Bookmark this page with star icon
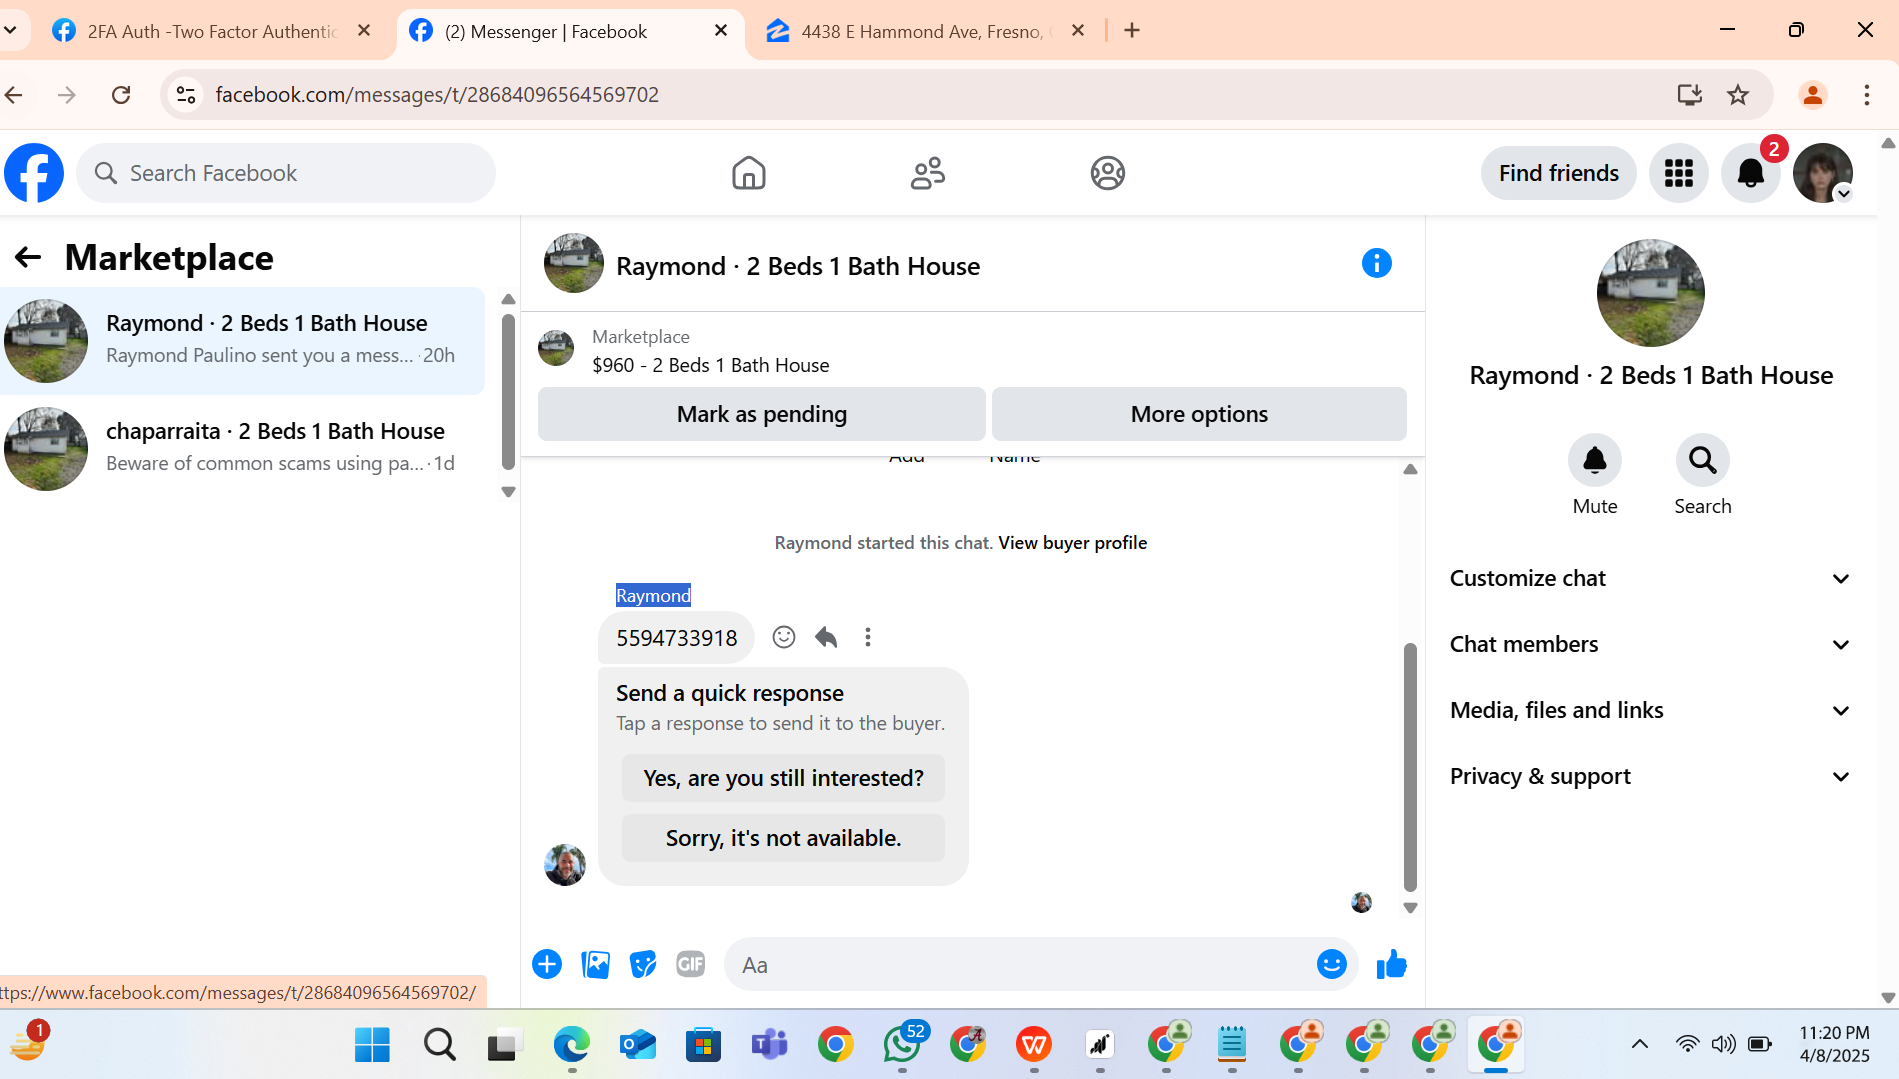1899x1079 pixels. [1738, 94]
